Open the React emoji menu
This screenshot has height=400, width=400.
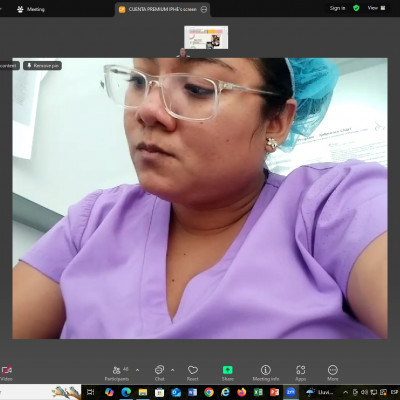(193, 373)
